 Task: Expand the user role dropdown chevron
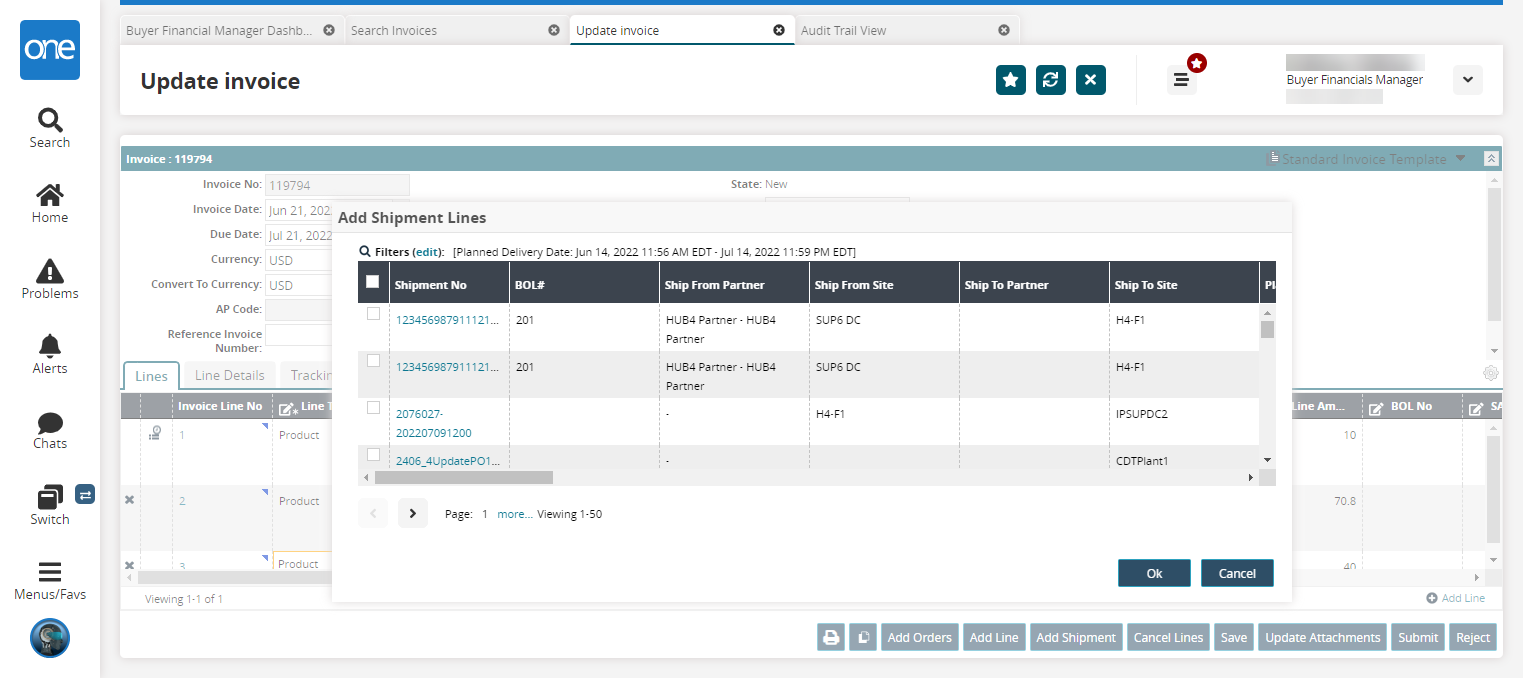click(1467, 80)
